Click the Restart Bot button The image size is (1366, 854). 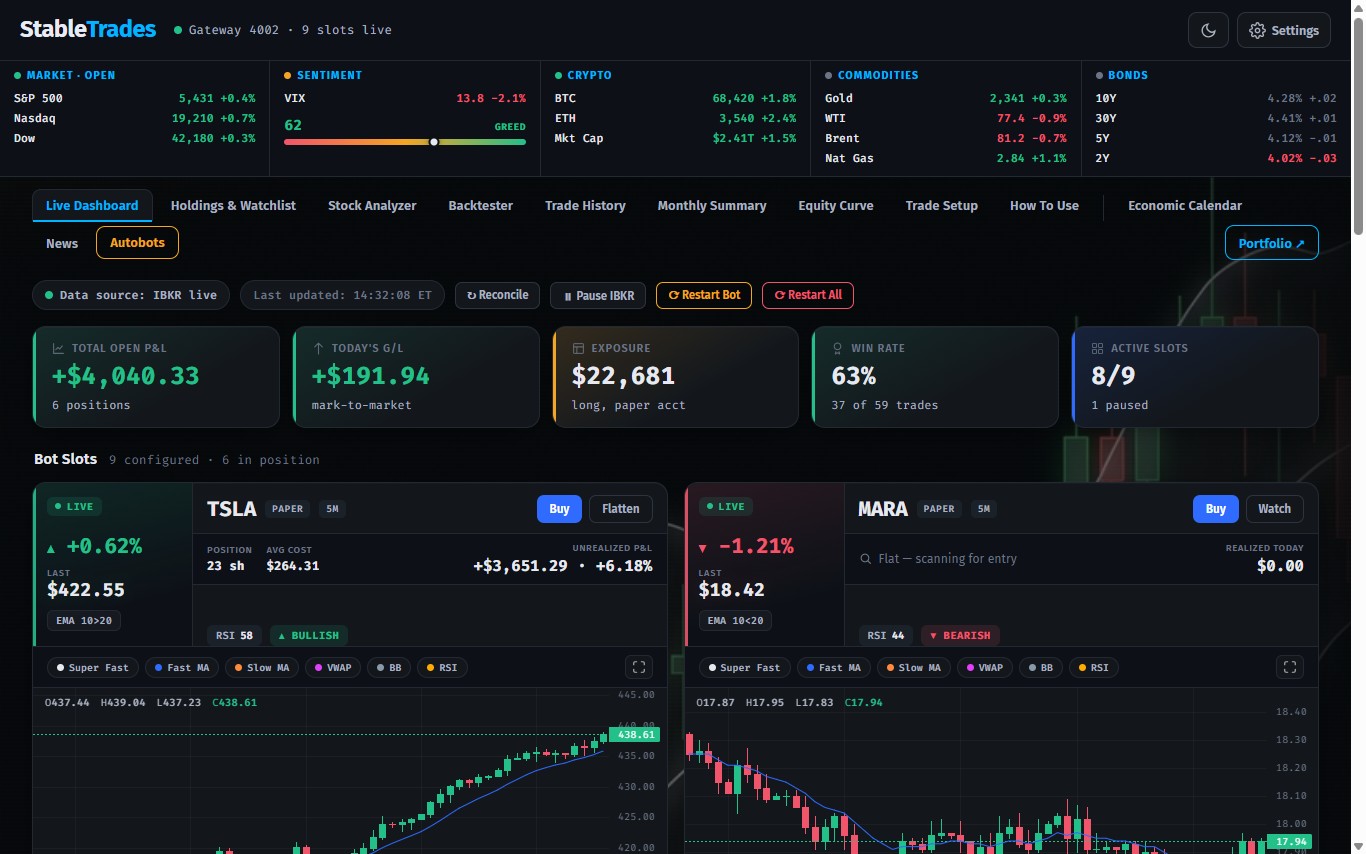point(704,295)
